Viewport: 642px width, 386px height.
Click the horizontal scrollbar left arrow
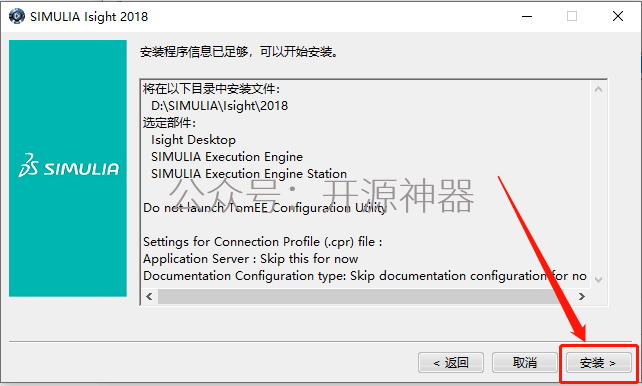[x=149, y=296]
